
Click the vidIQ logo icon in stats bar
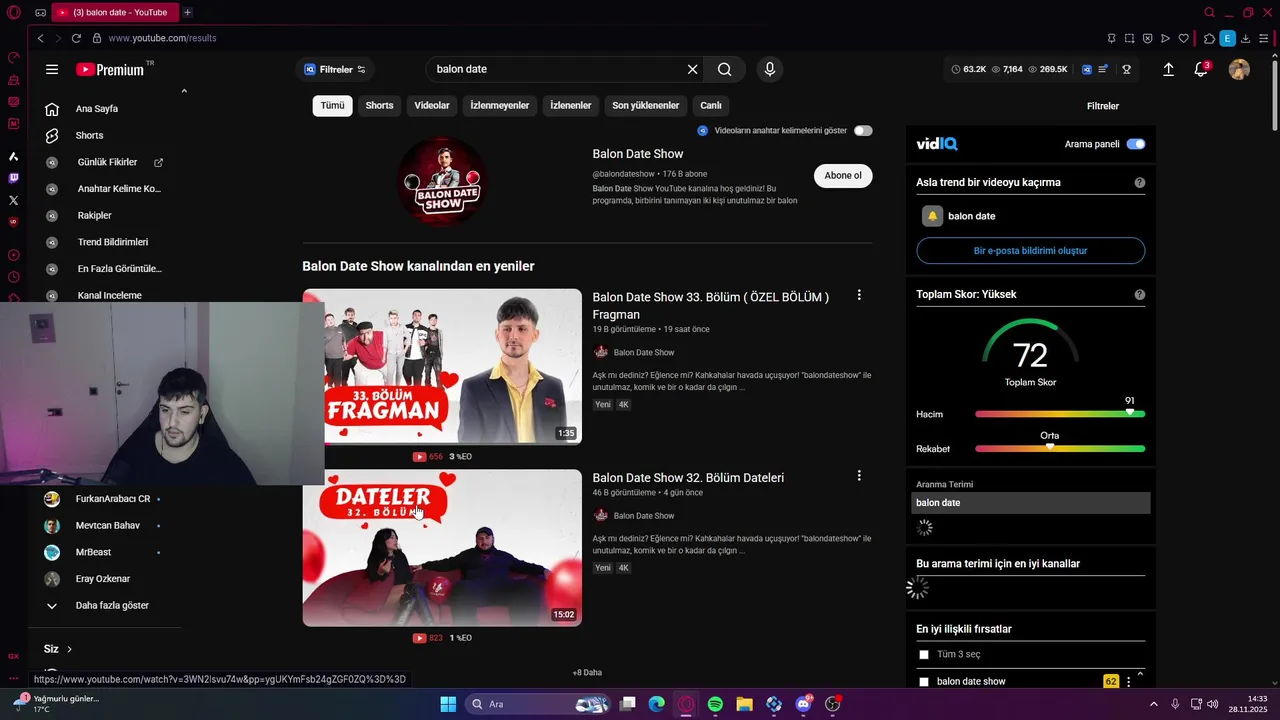1087,69
